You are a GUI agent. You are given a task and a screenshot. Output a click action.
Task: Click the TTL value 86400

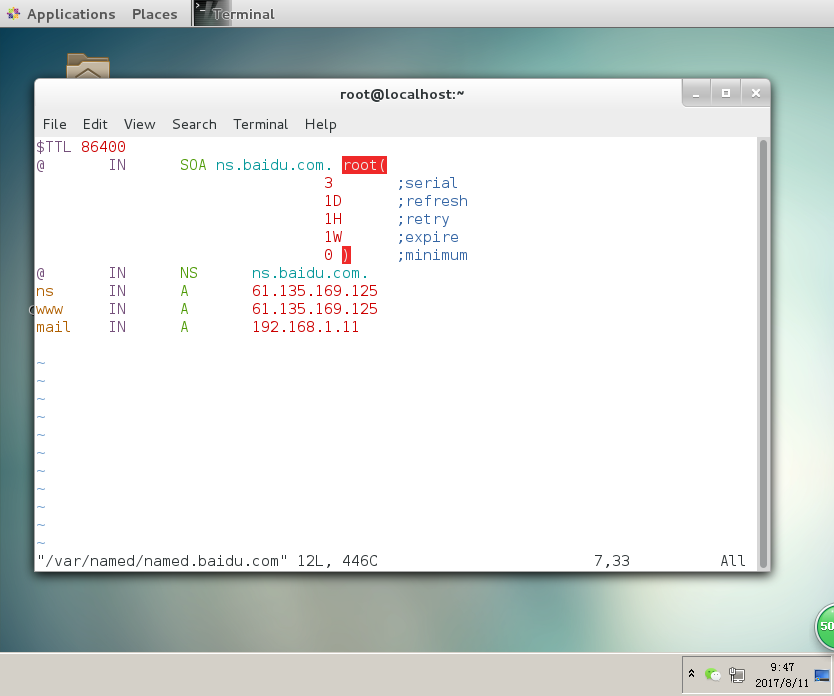(x=103, y=147)
